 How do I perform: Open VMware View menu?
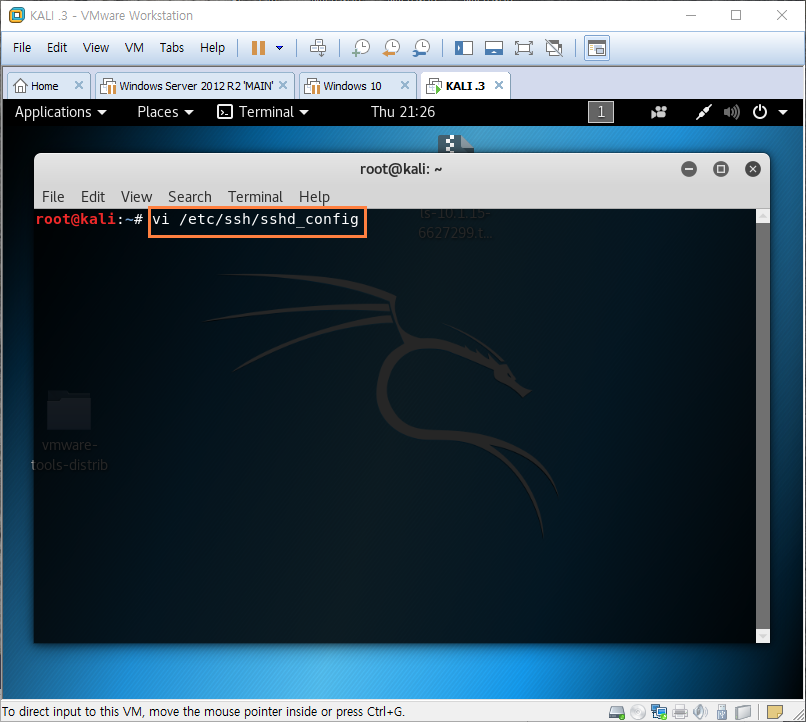tap(96, 48)
